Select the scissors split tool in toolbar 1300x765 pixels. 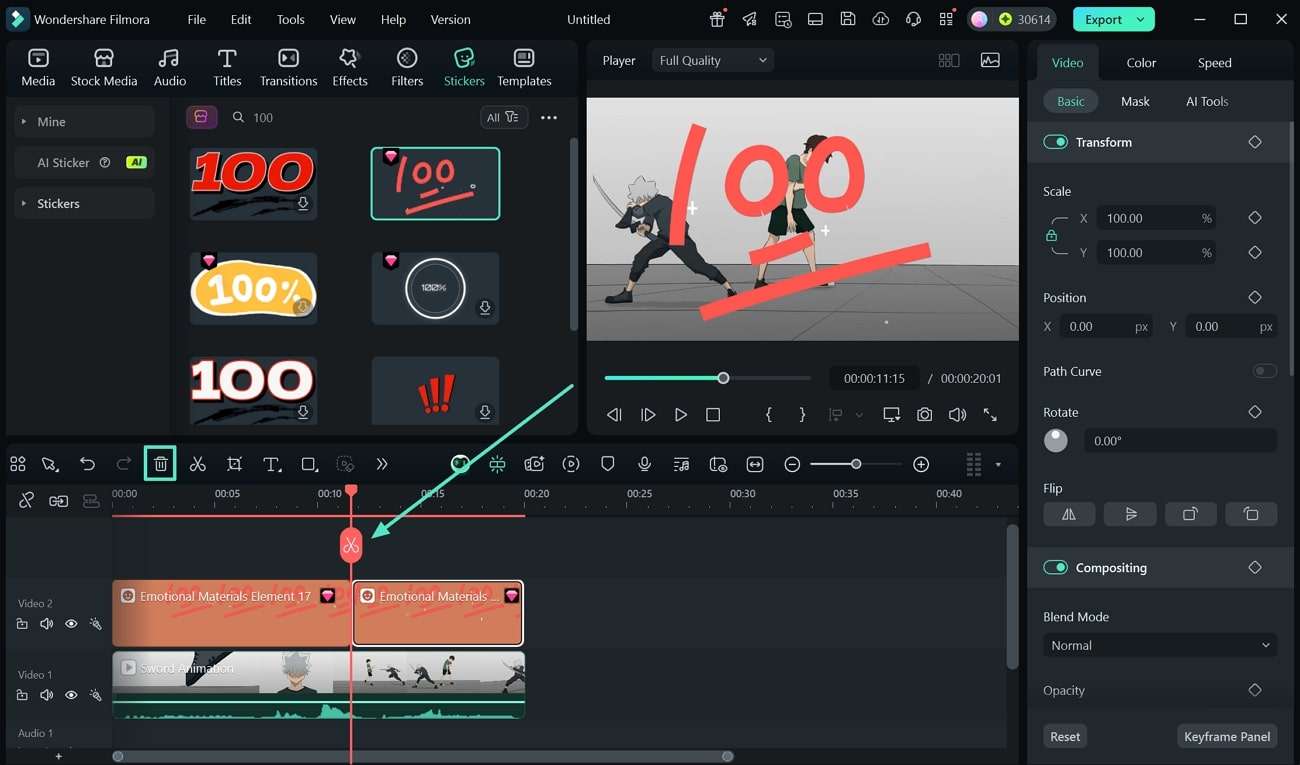(197, 464)
